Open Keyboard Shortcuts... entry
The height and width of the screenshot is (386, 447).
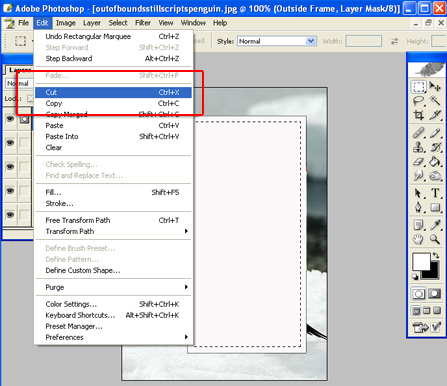click(113, 315)
